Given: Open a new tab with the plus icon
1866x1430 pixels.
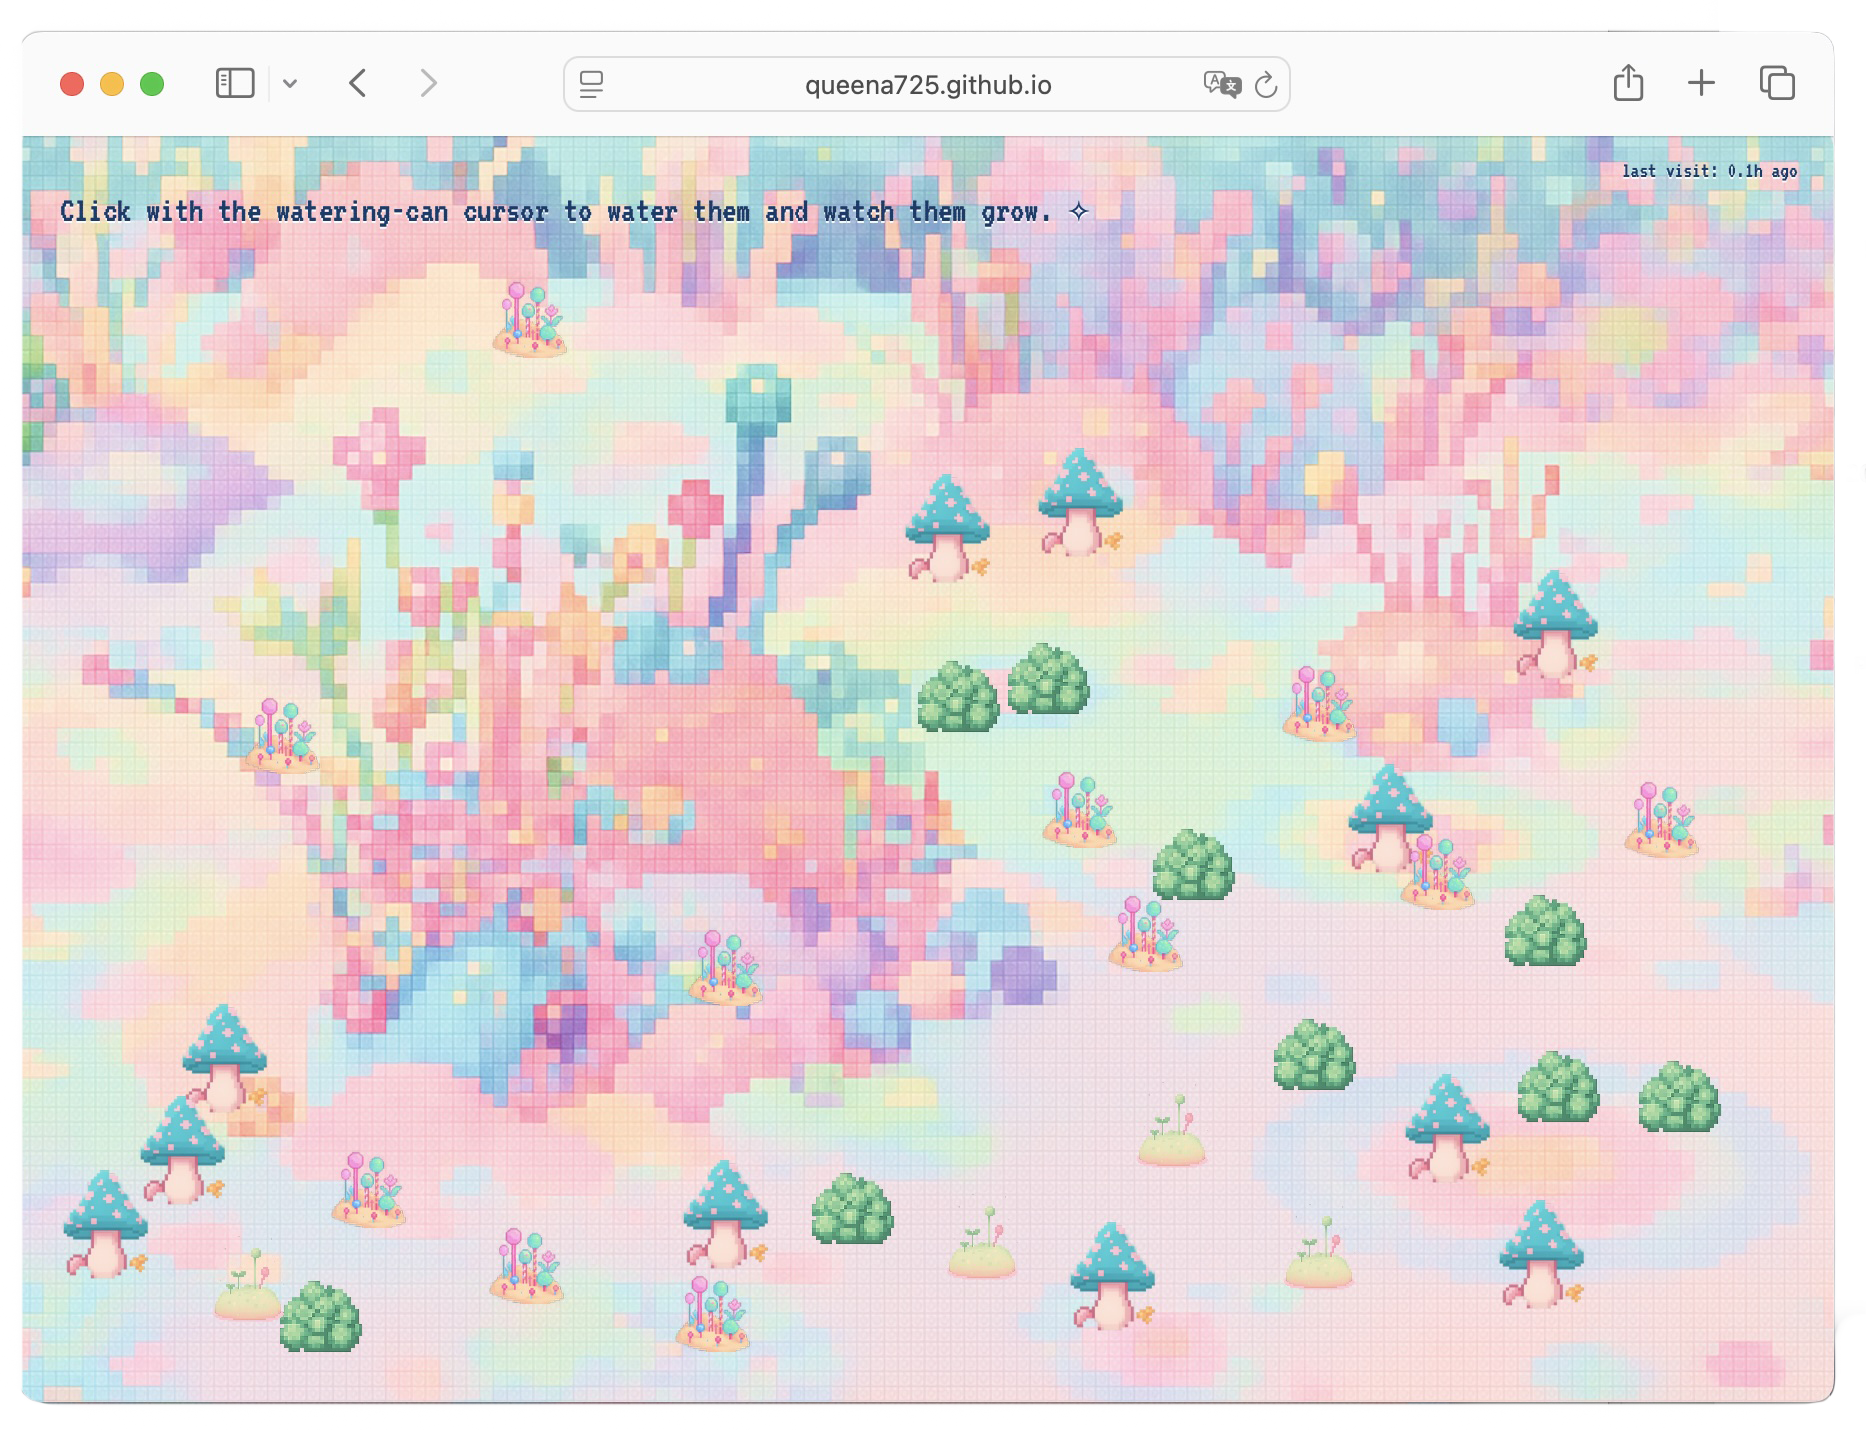Looking at the screenshot, I should (1700, 84).
